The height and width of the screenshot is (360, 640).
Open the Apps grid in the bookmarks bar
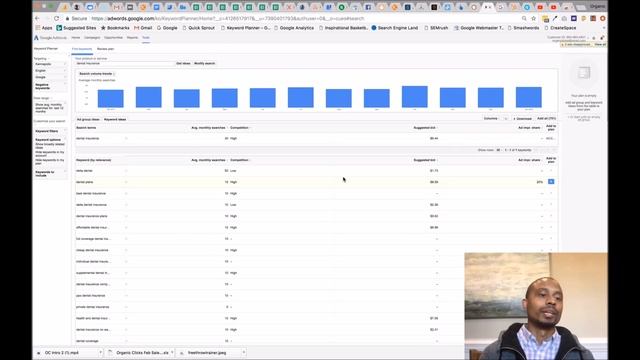tap(44, 28)
